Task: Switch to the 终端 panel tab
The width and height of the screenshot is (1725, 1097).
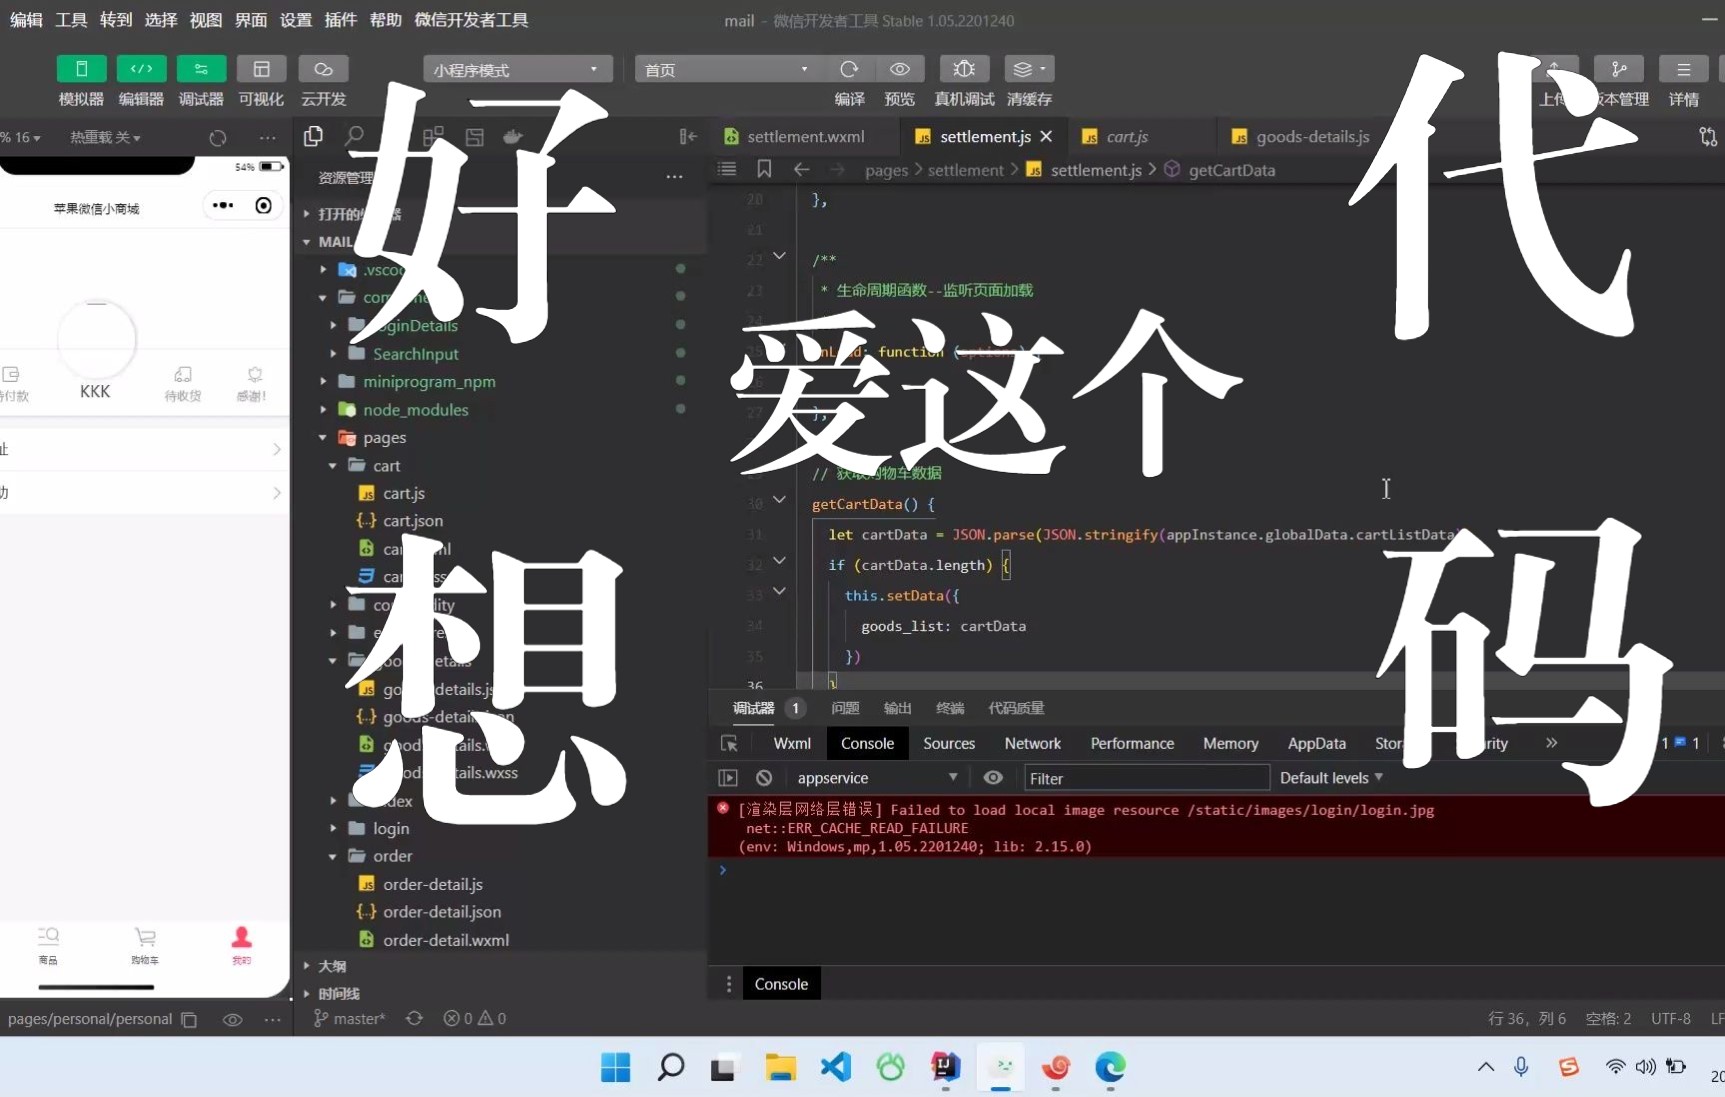Action: click(x=950, y=708)
